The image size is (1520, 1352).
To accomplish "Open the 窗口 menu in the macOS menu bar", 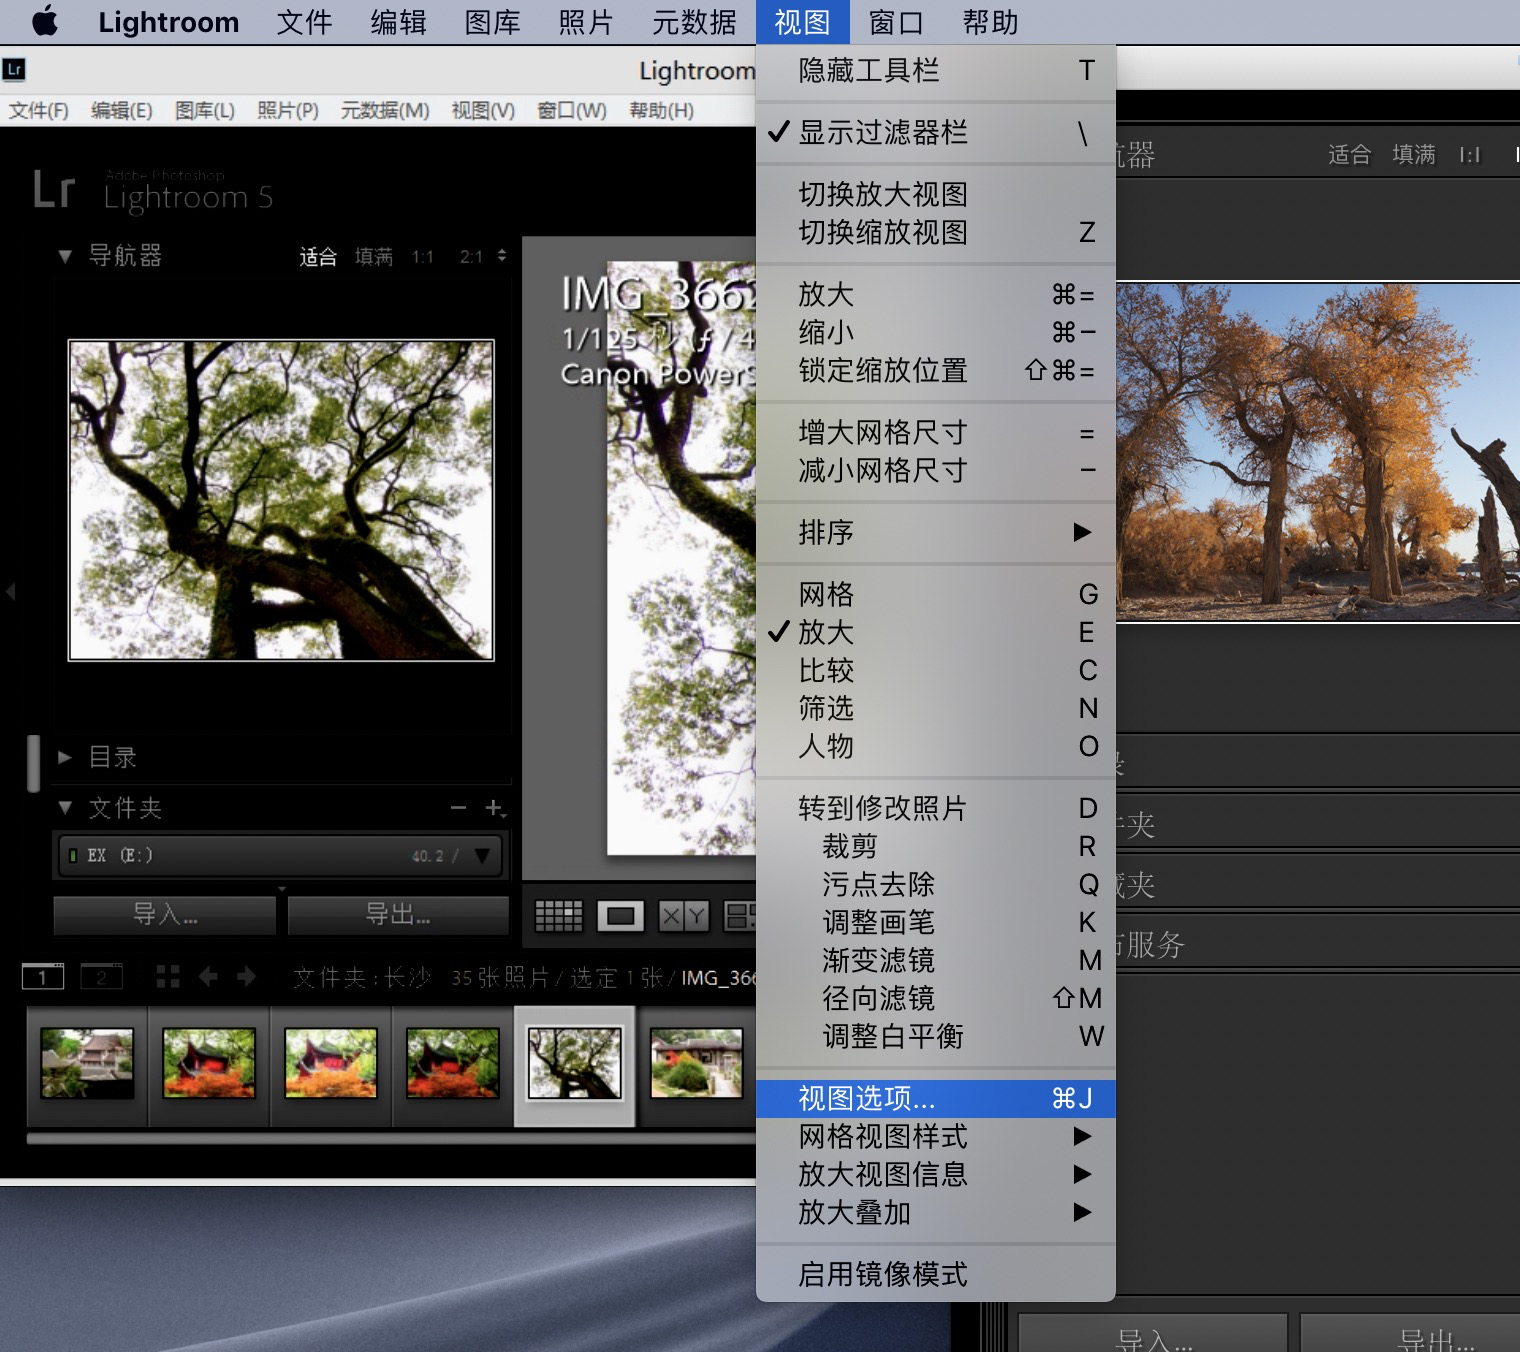I will point(896,22).
